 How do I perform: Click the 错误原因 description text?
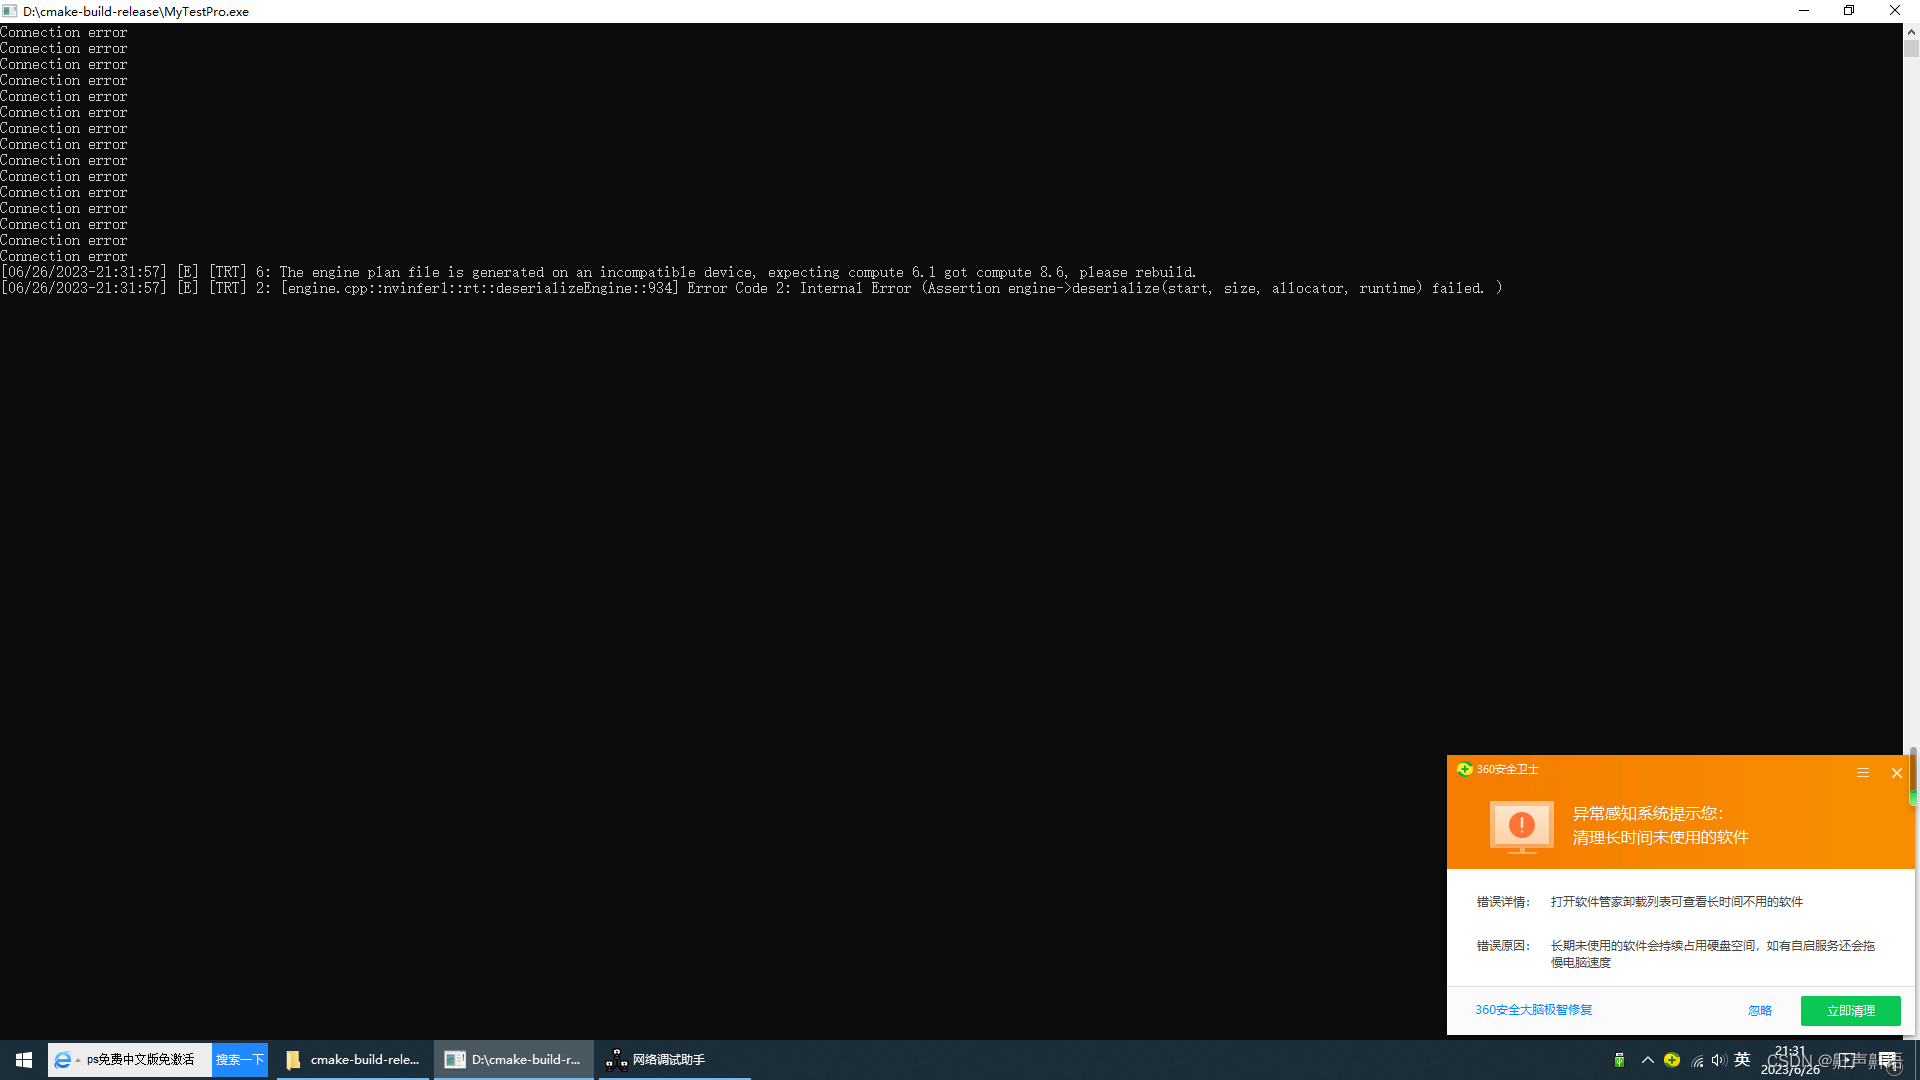(x=1713, y=954)
